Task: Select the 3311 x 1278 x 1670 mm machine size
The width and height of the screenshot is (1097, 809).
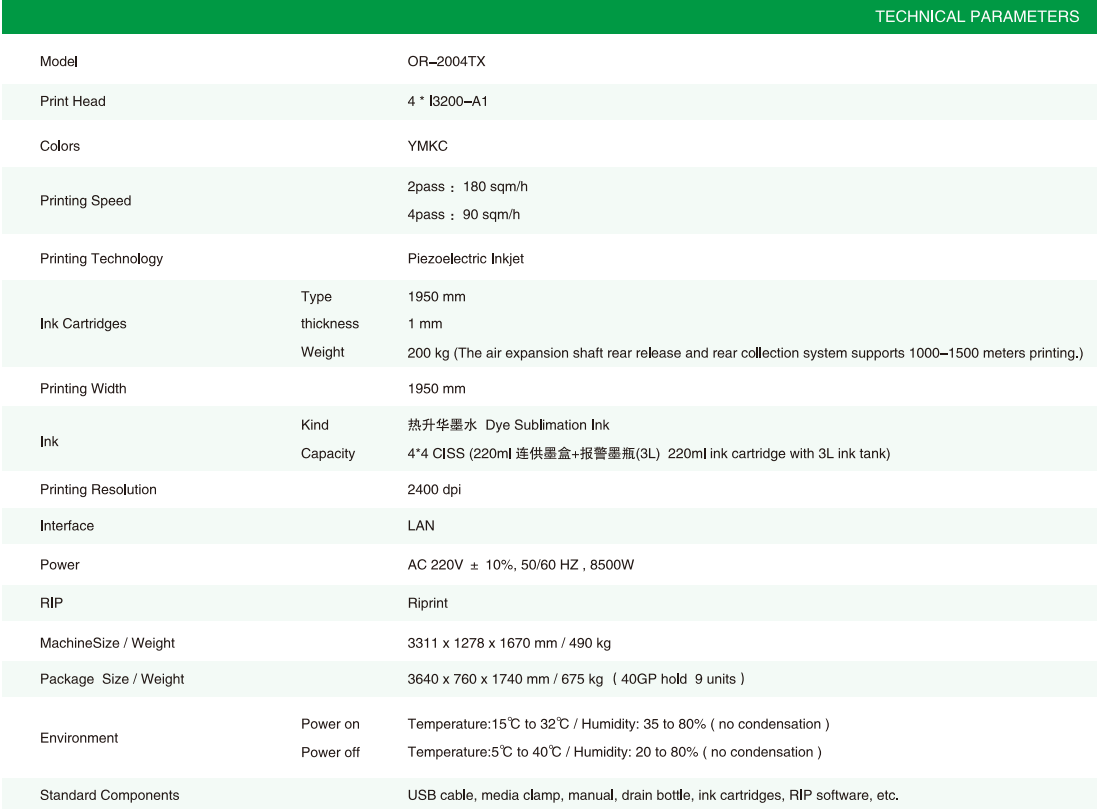Action: 484,643
